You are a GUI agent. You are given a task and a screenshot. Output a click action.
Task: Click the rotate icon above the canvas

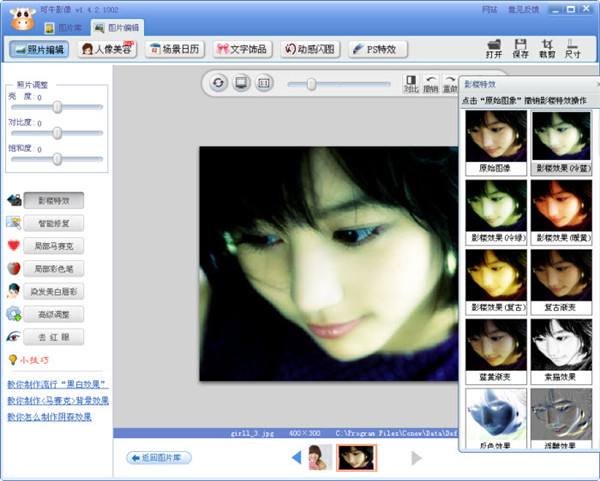click(x=219, y=83)
